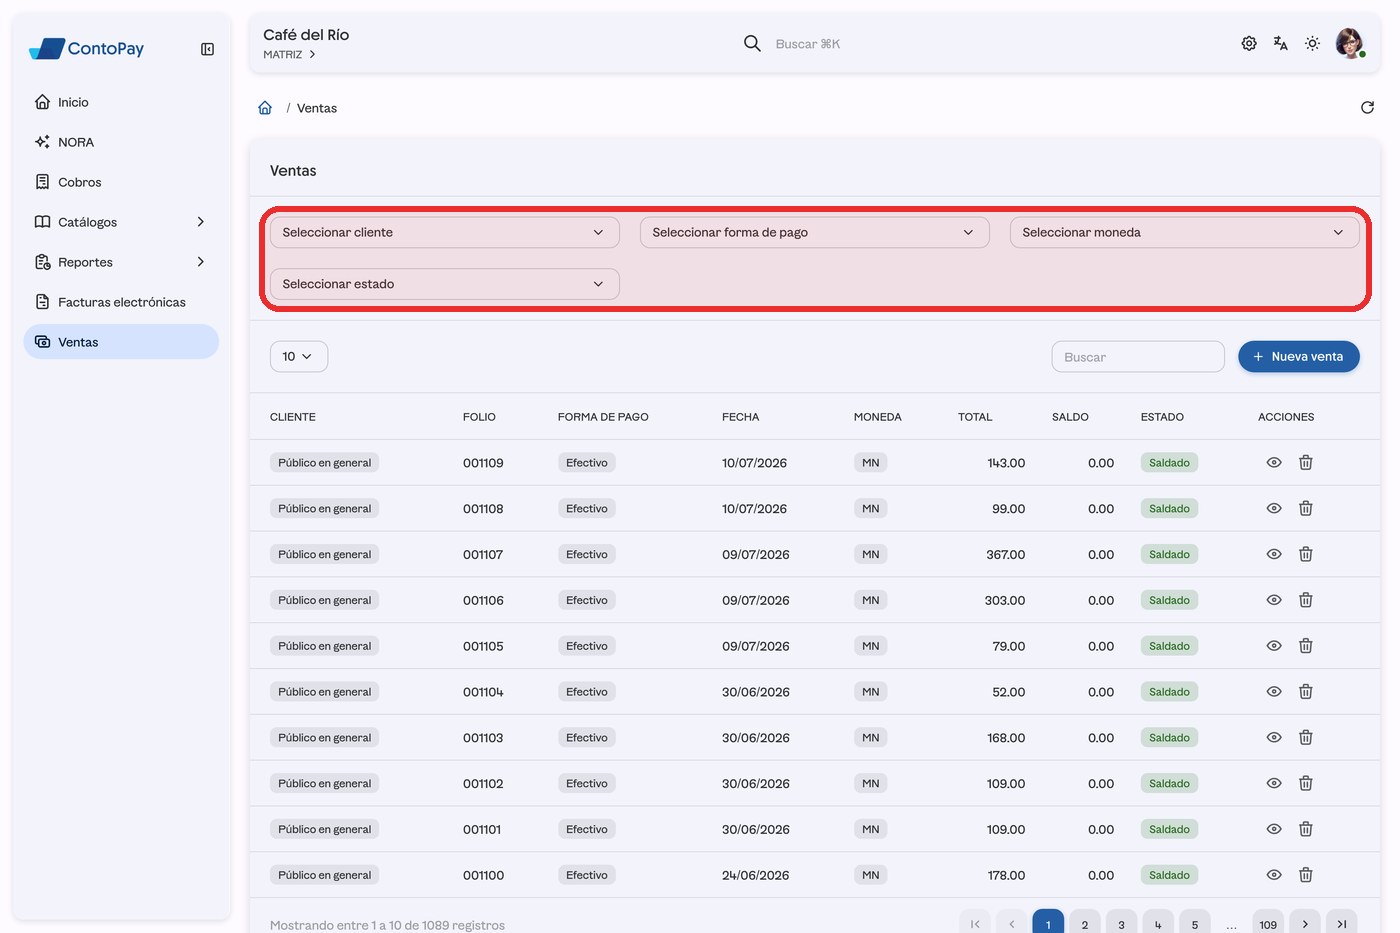Open Facturas electrónicas in sidebar
1400x933 pixels.
(x=121, y=302)
